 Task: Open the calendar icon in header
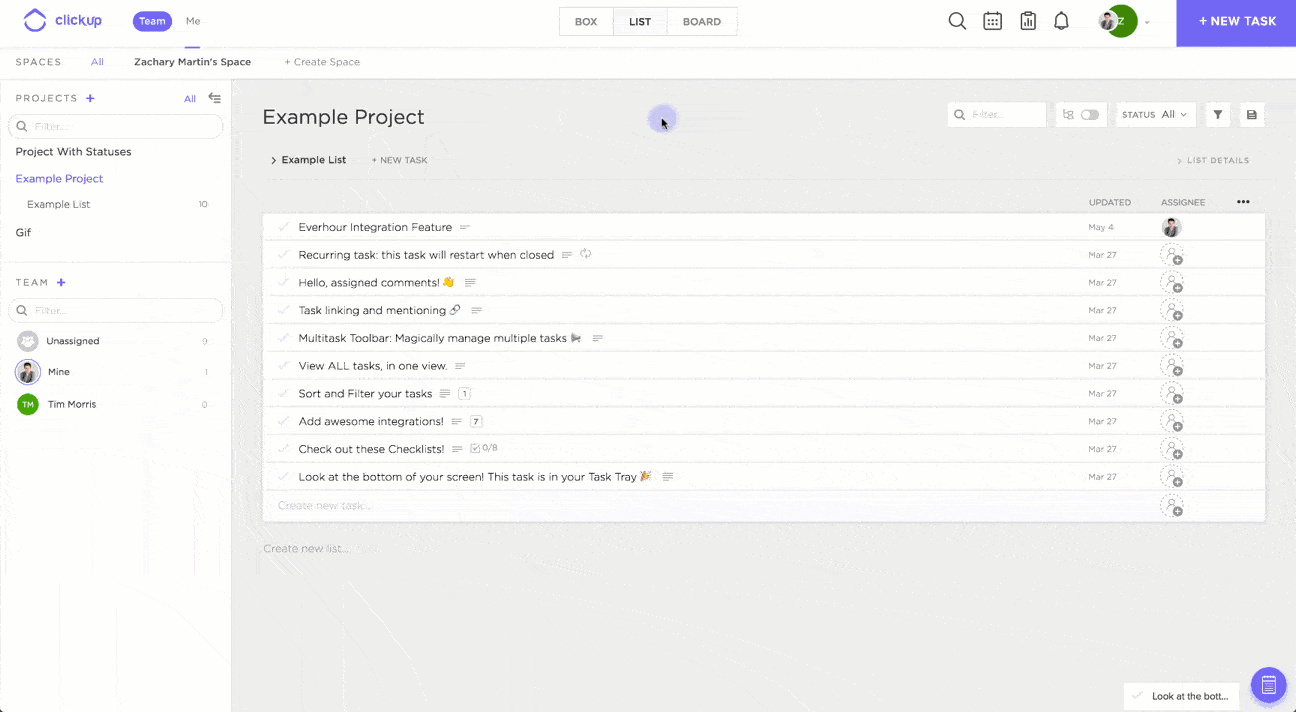(x=992, y=21)
